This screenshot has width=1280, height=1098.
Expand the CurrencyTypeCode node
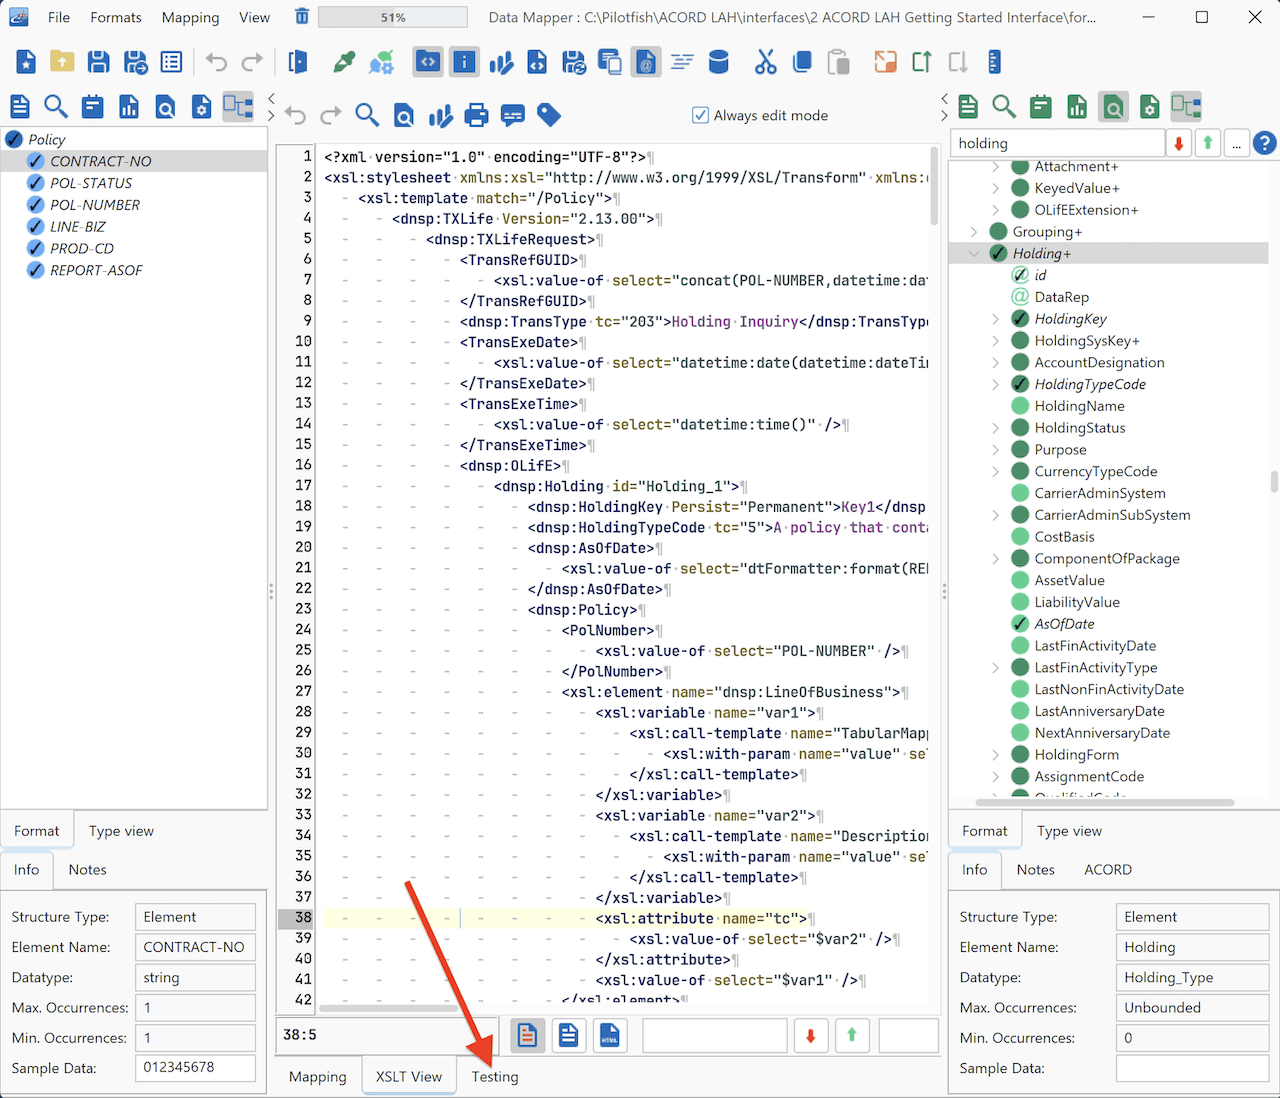click(995, 472)
